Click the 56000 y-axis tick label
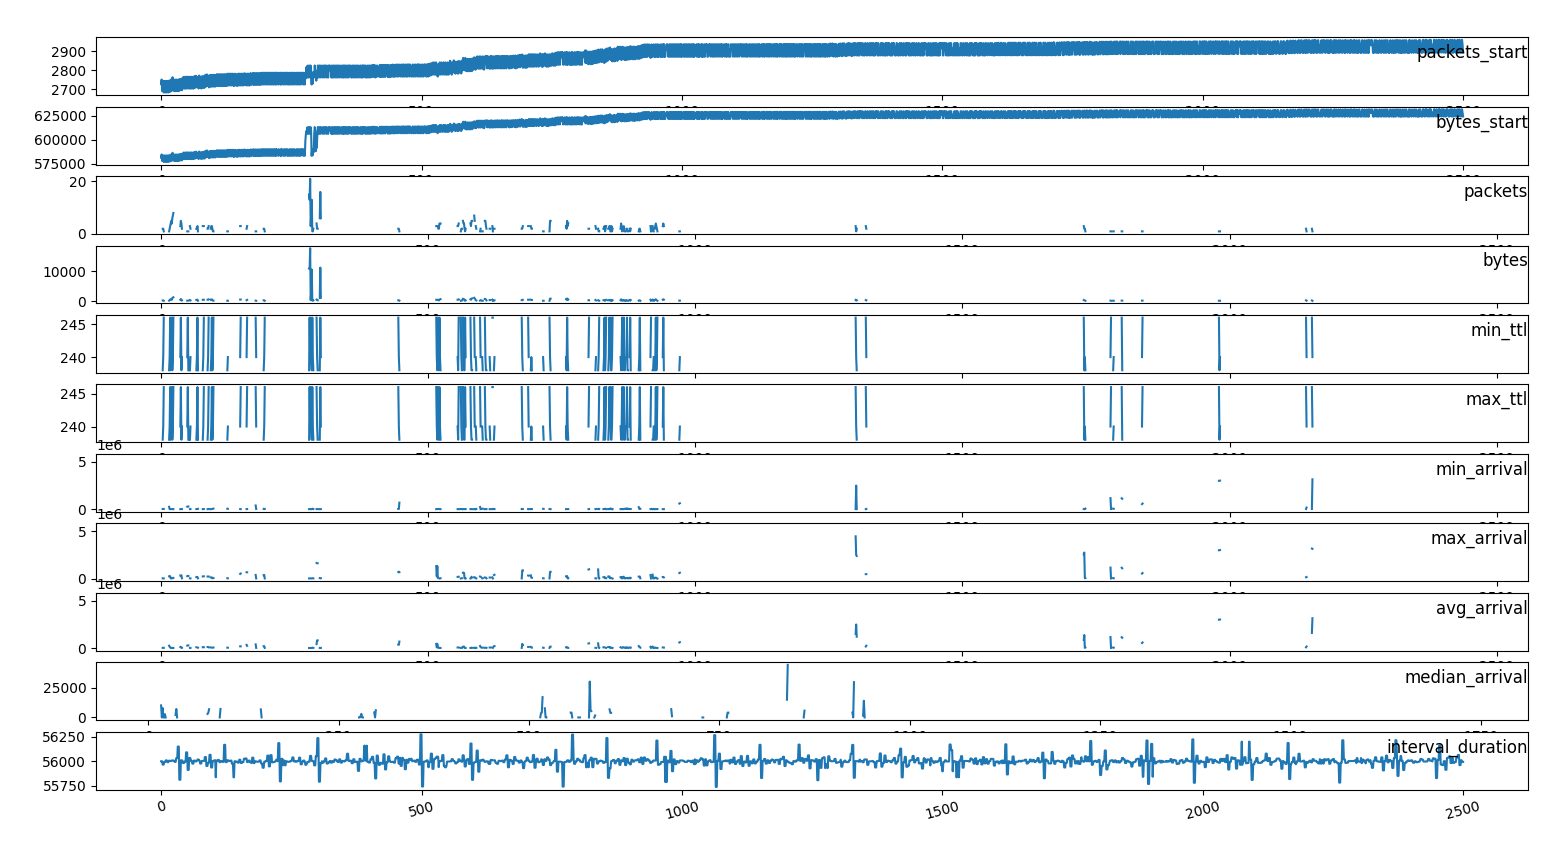 [x=67, y=762]
